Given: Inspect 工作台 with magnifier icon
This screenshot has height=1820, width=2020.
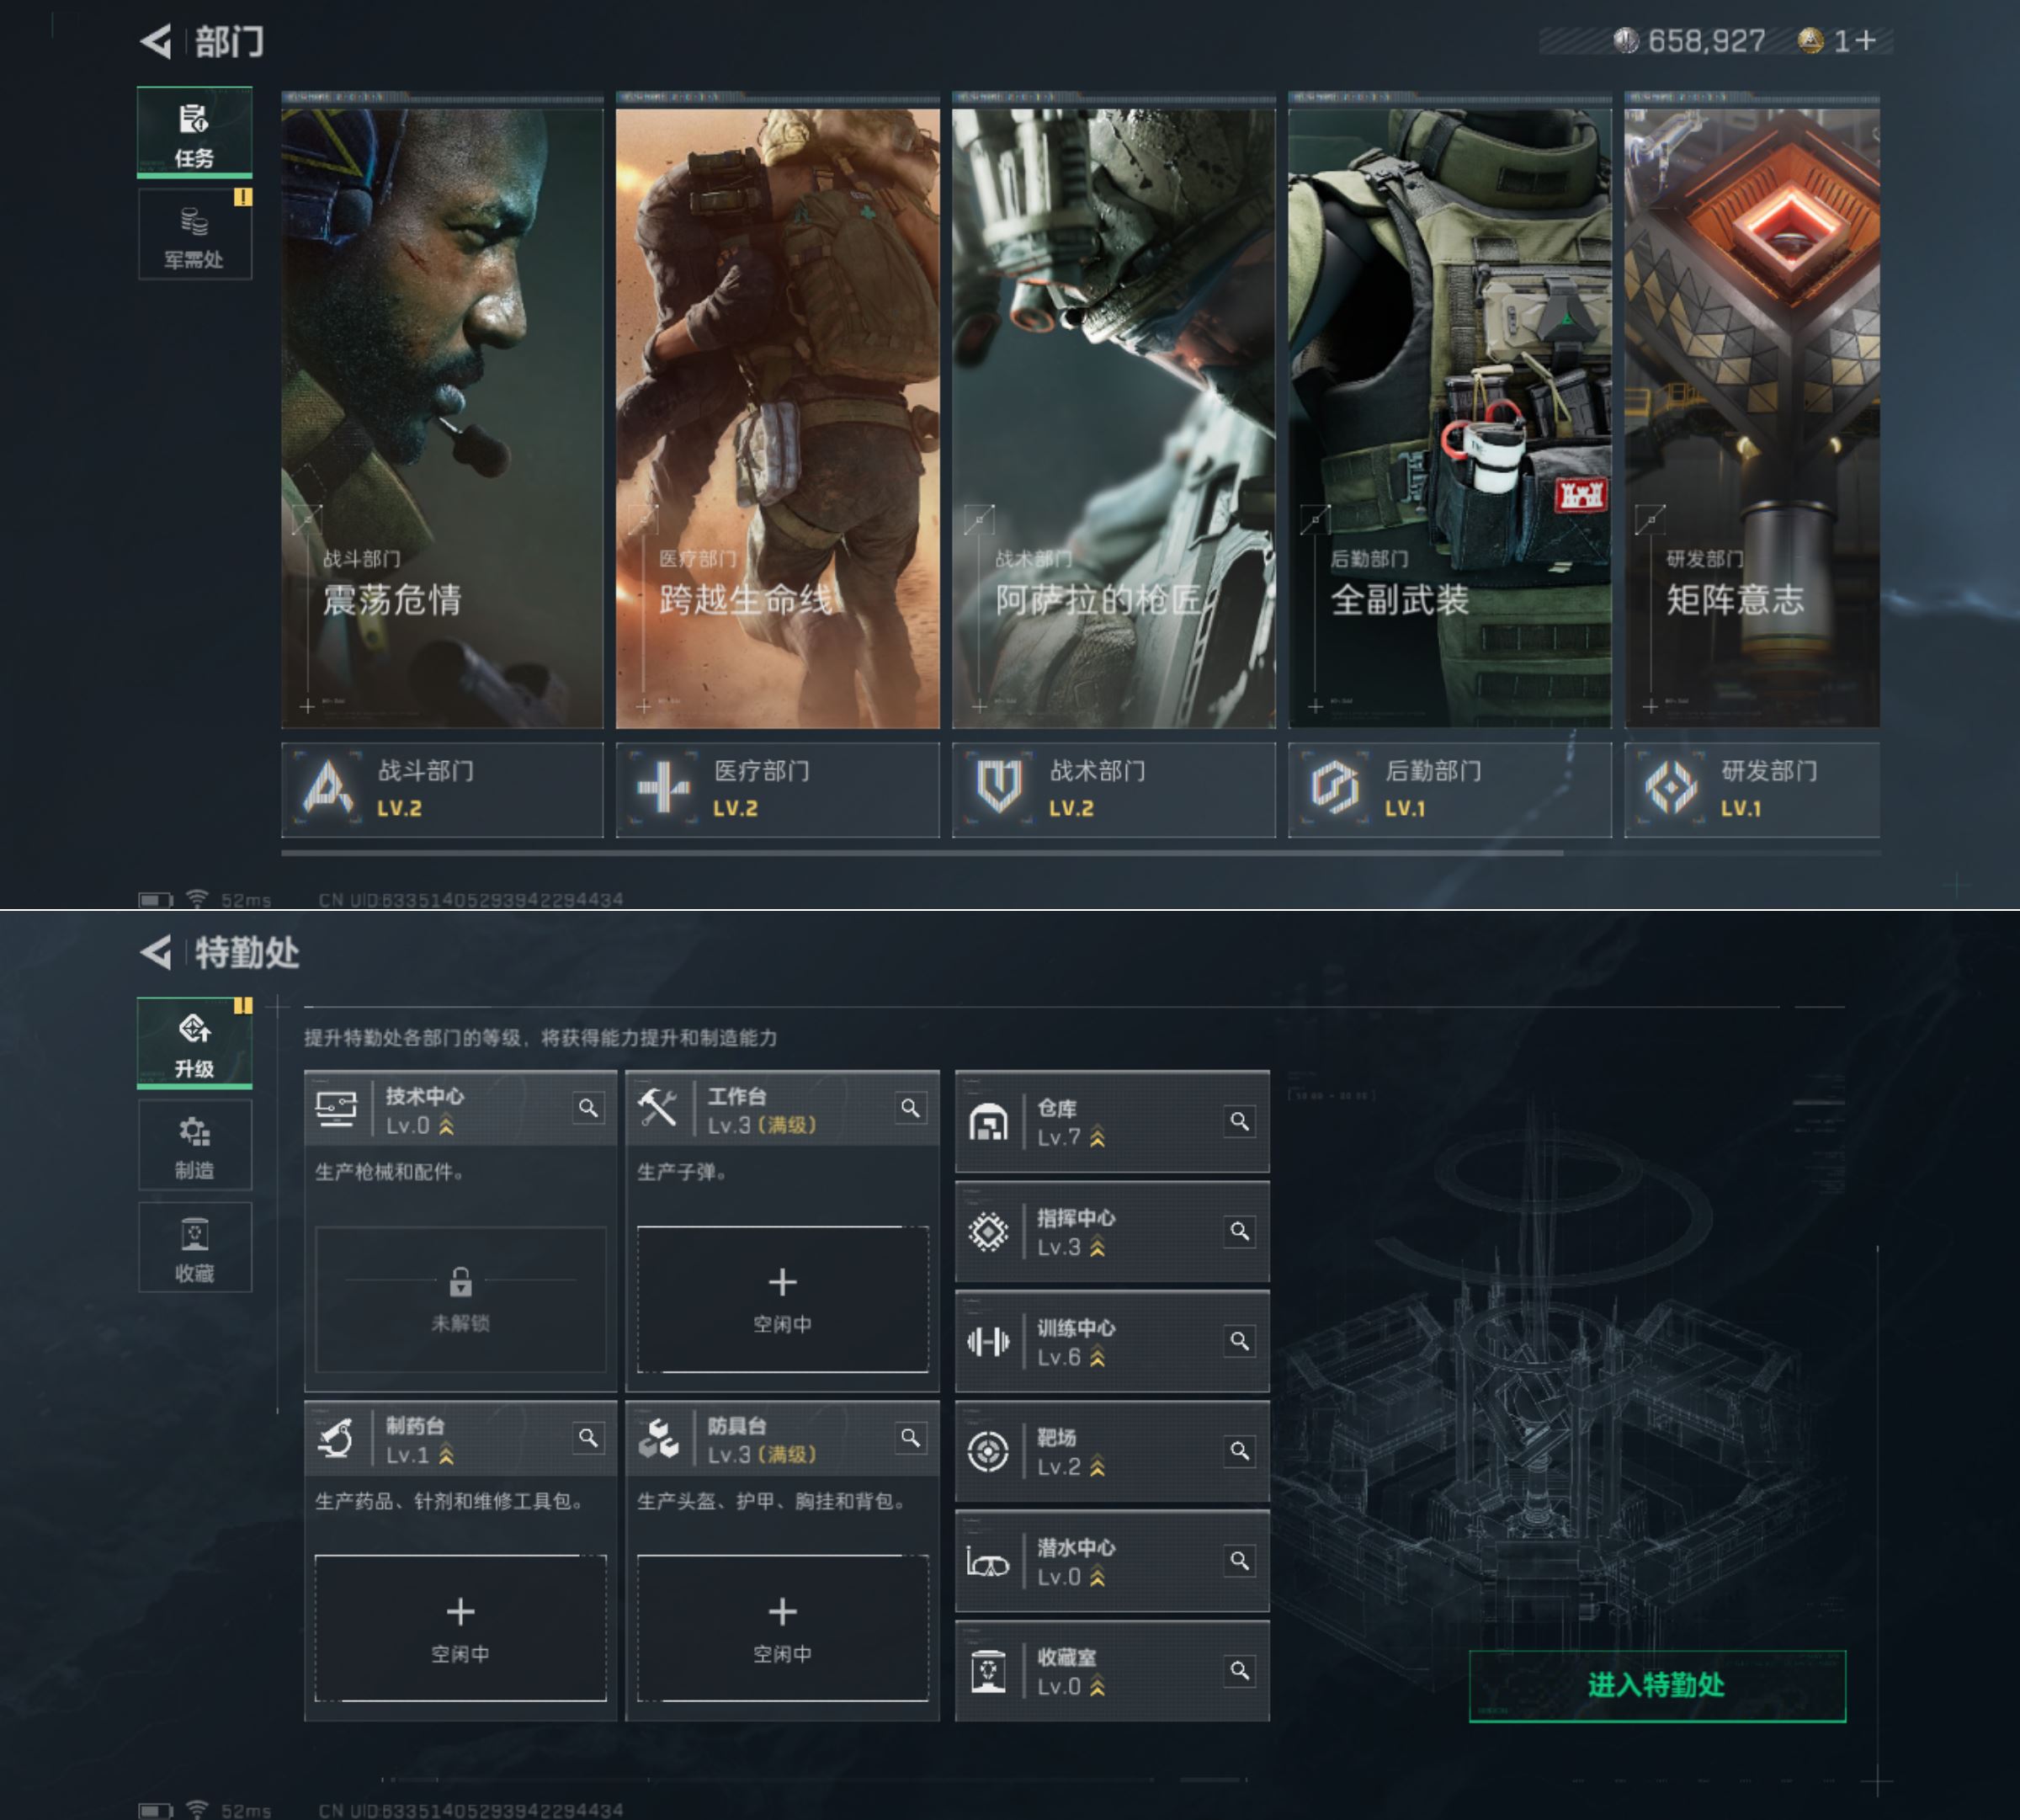Looking at the screenshot, I should 911,1108.
